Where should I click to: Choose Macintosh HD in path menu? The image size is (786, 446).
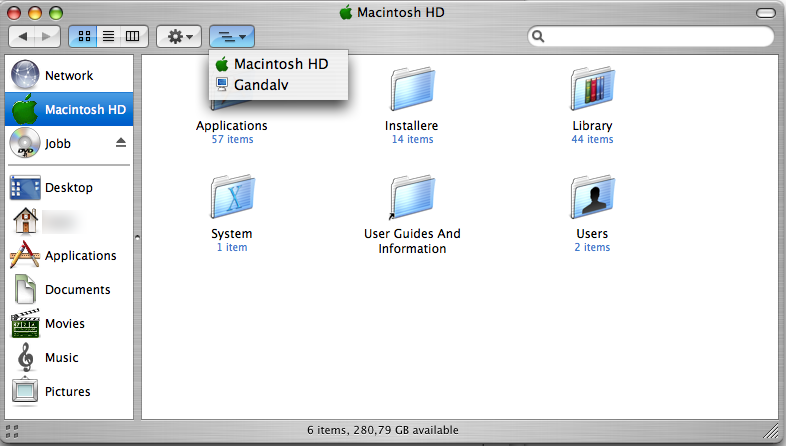(278, 64)
